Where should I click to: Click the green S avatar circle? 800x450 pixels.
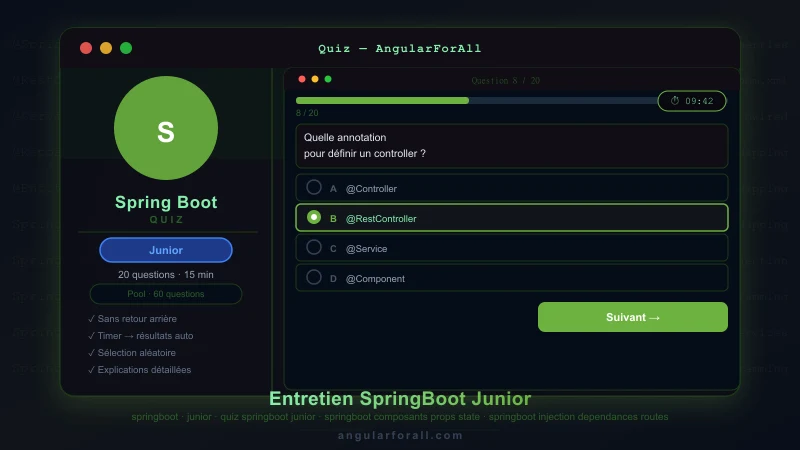click(166, 128)
